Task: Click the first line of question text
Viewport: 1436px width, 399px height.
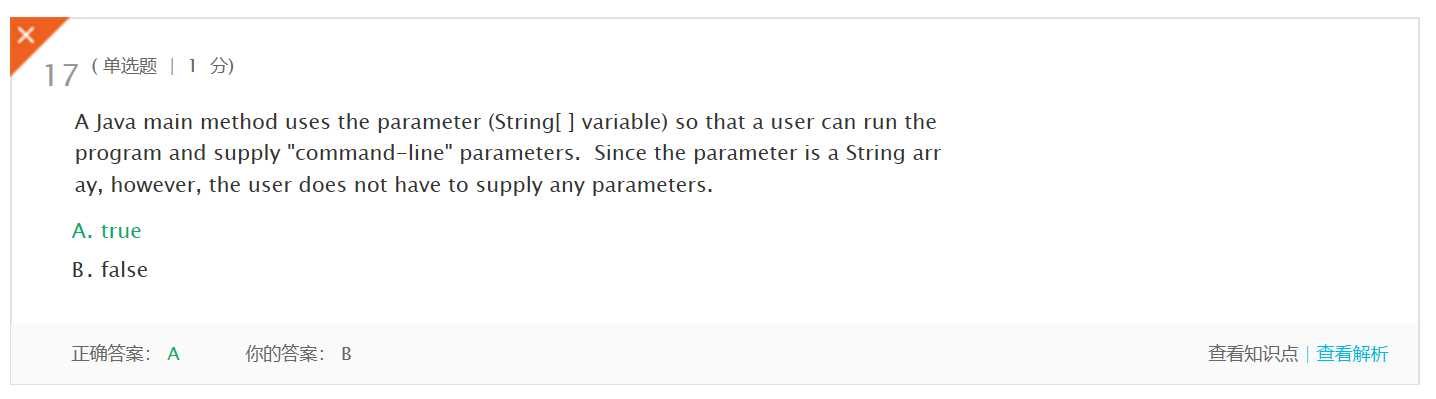Action: (x=506, y=123)
